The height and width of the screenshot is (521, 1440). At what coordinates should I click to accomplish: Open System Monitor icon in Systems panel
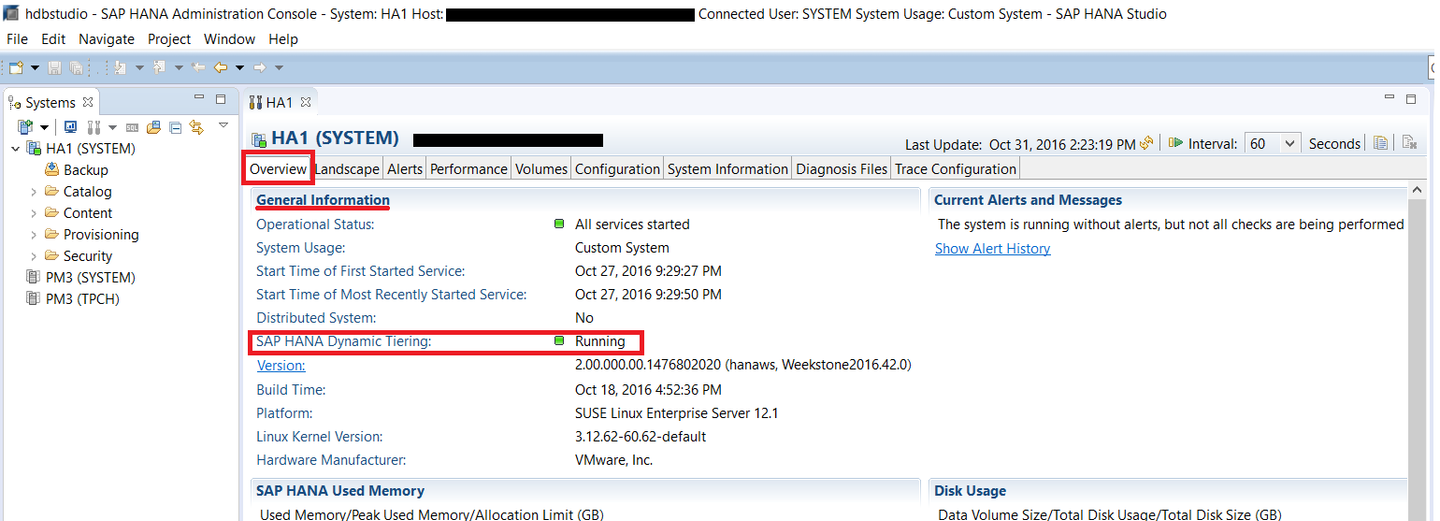pos(71,128)
